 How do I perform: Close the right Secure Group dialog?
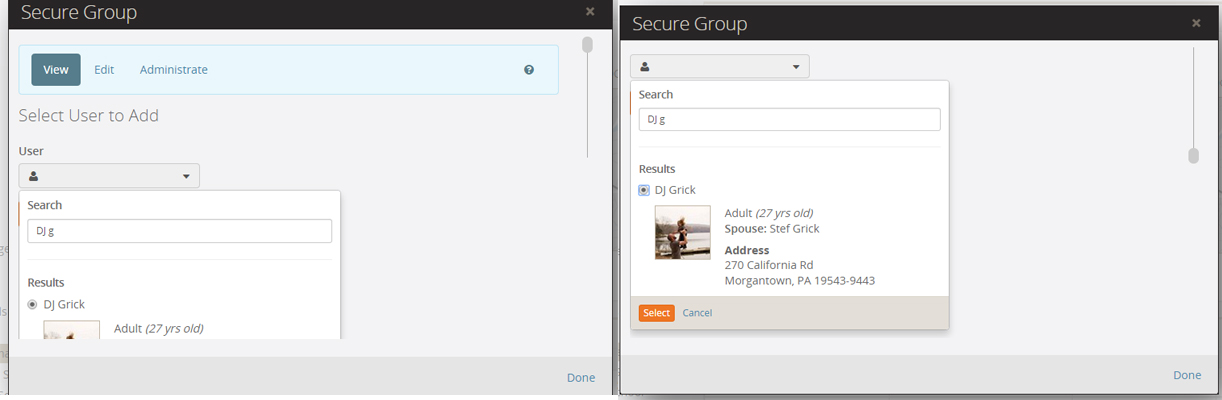tap(1196, 23)
